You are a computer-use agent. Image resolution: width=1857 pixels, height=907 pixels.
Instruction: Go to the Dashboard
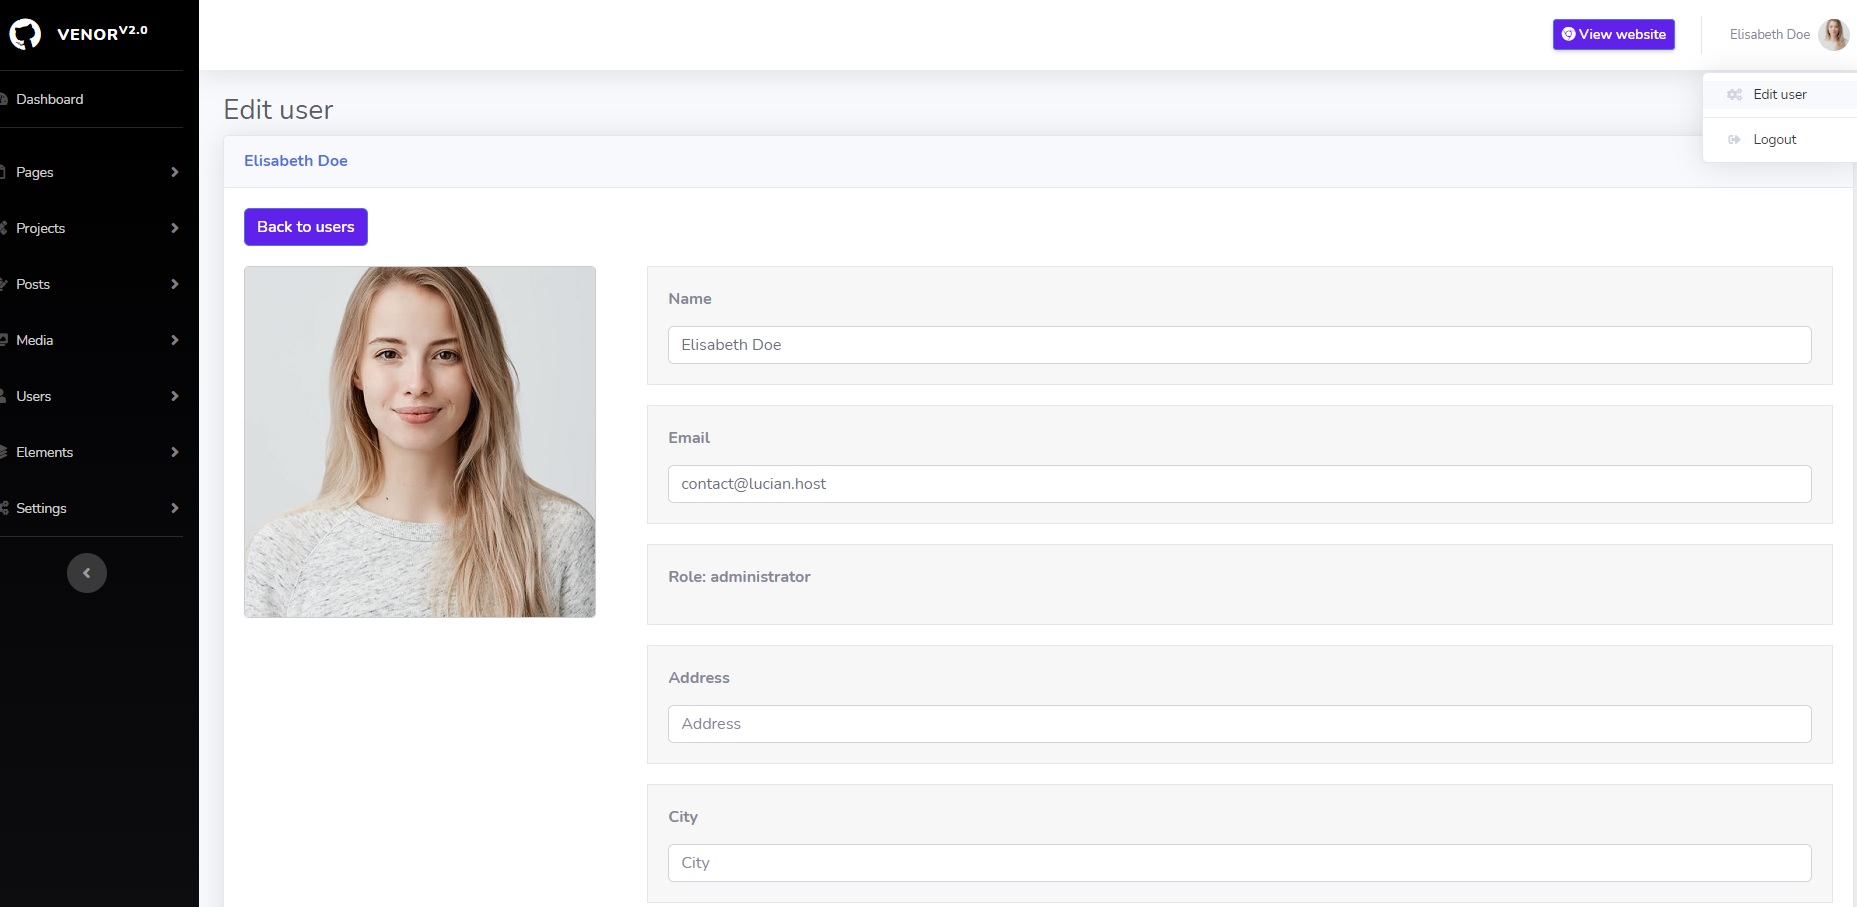click(50, 99)
